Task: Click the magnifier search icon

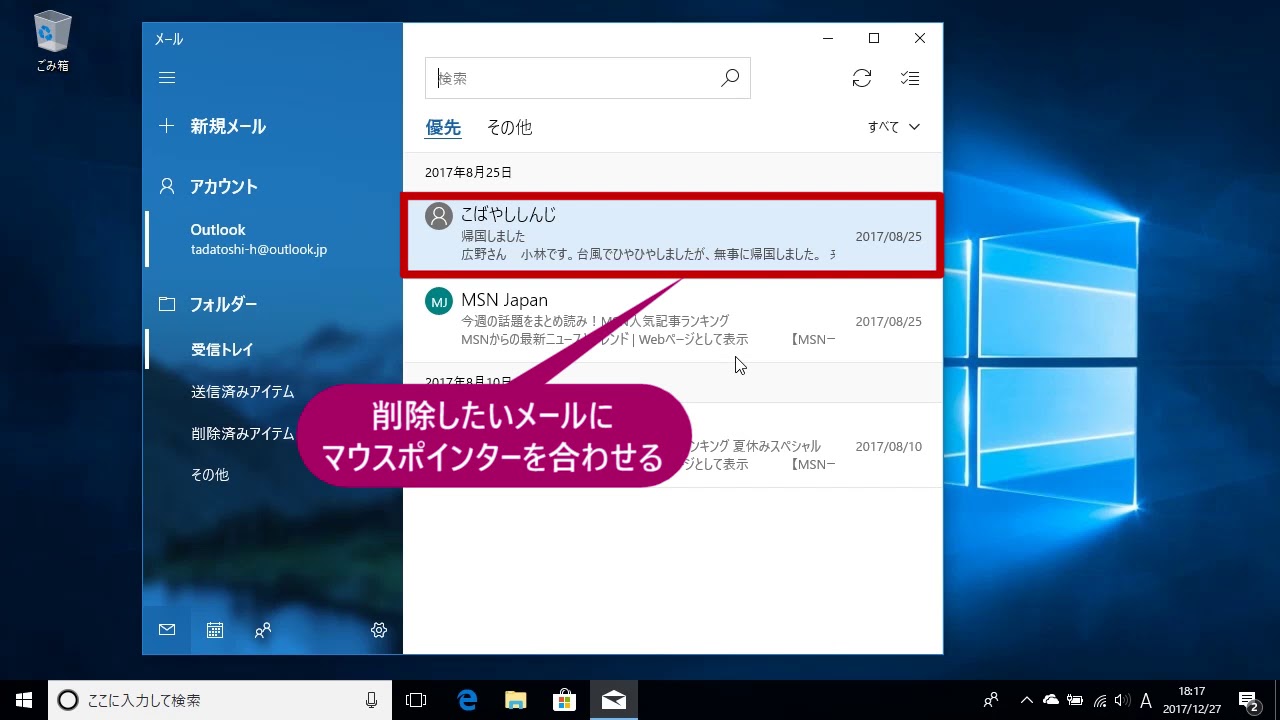Action: [730, 78]
